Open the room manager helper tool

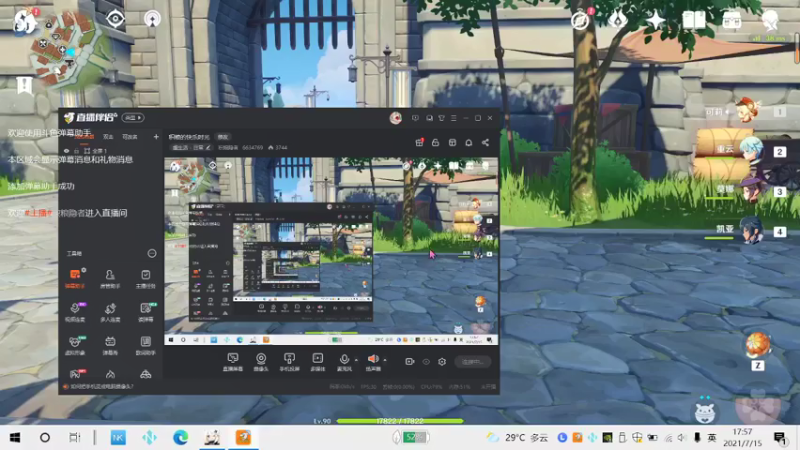(110, 279)
